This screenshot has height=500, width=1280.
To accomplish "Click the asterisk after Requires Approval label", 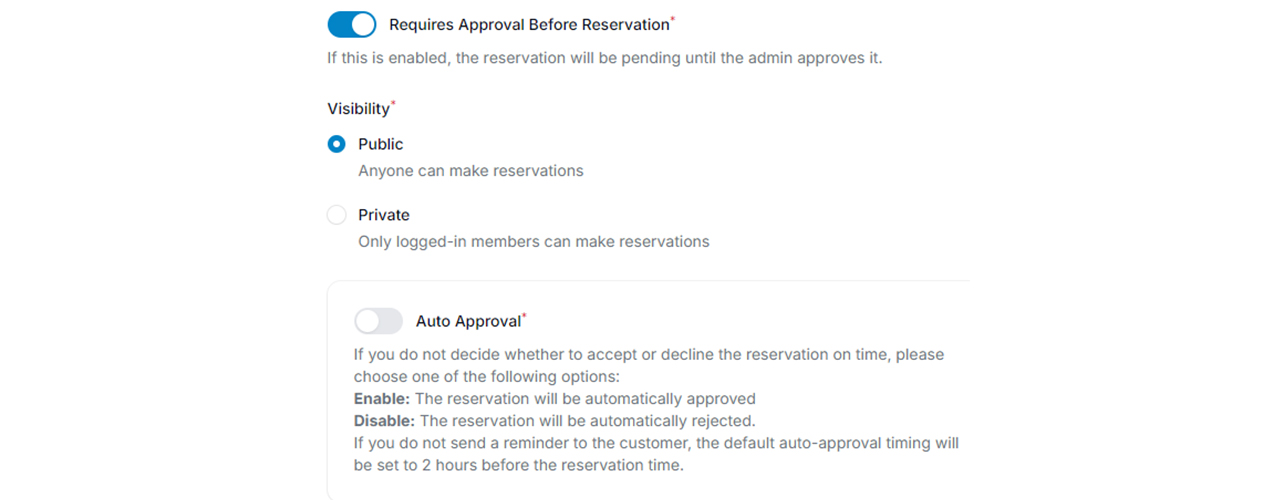I will click(672, 18).
